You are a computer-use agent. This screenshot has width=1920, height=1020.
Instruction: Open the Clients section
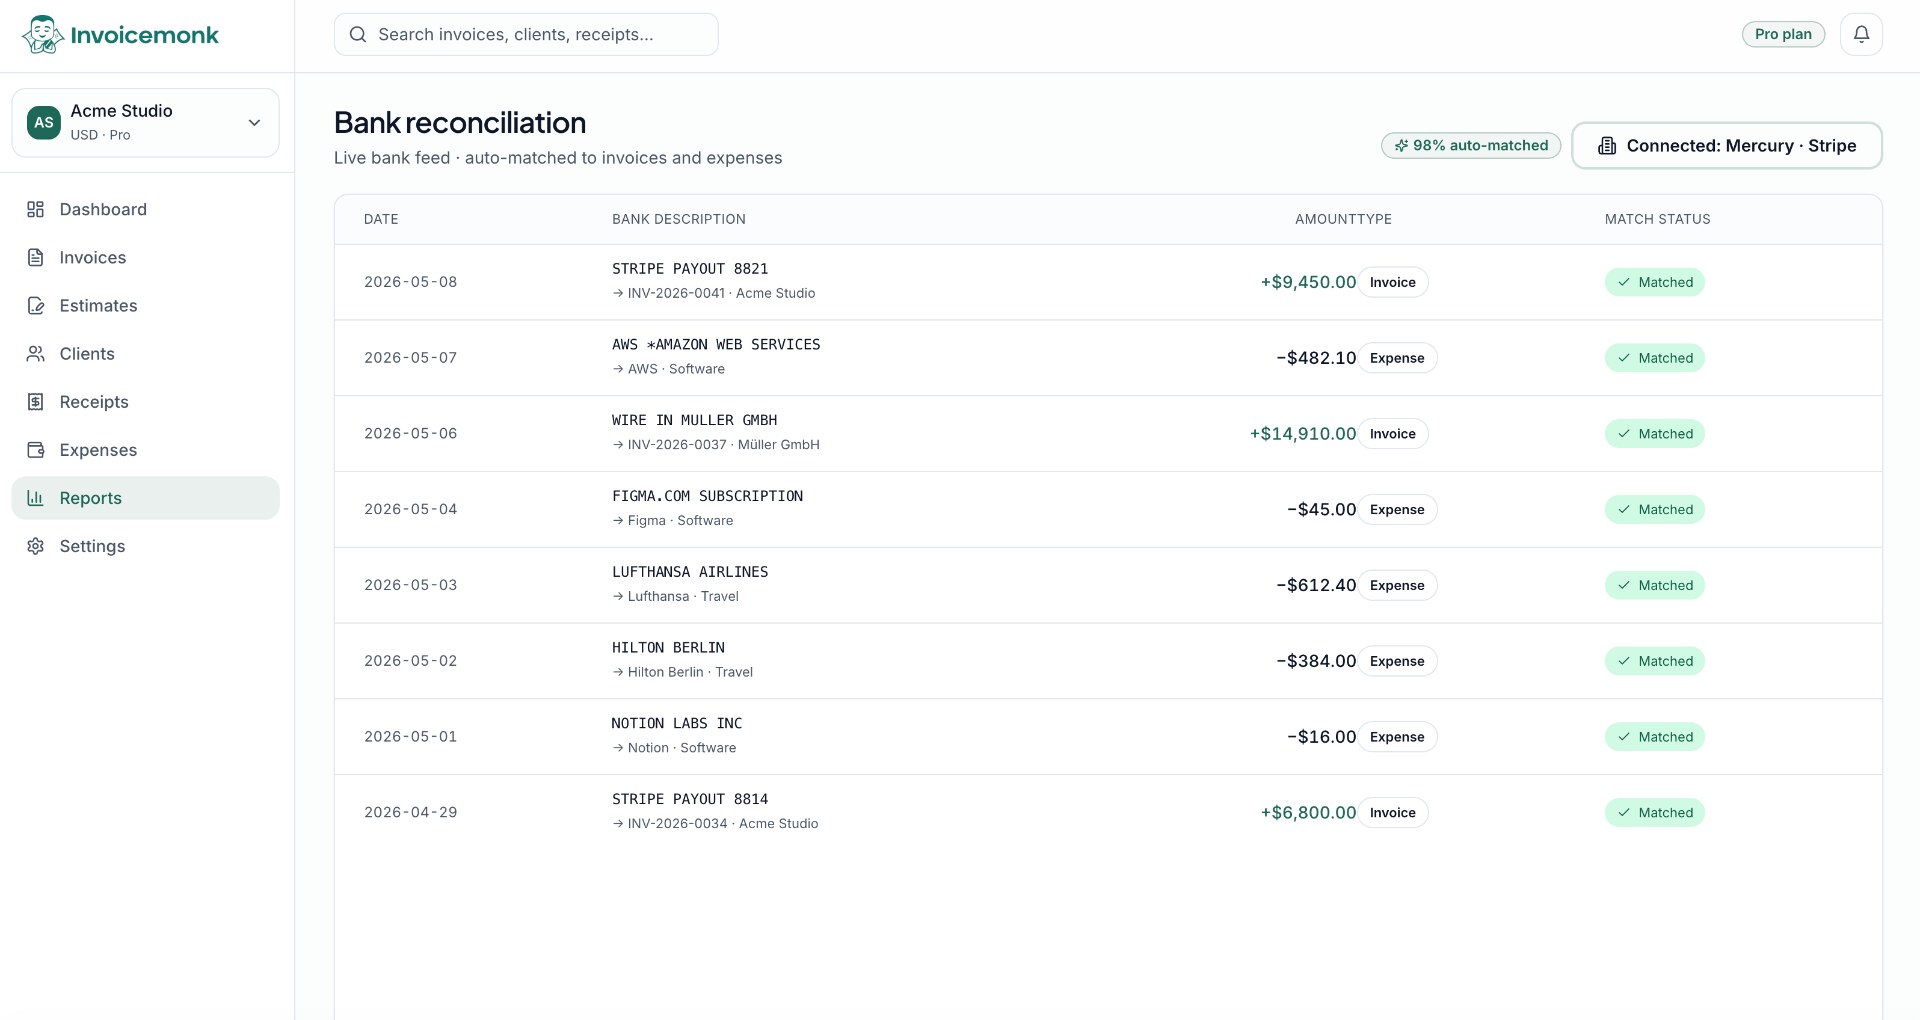point(146,353)
